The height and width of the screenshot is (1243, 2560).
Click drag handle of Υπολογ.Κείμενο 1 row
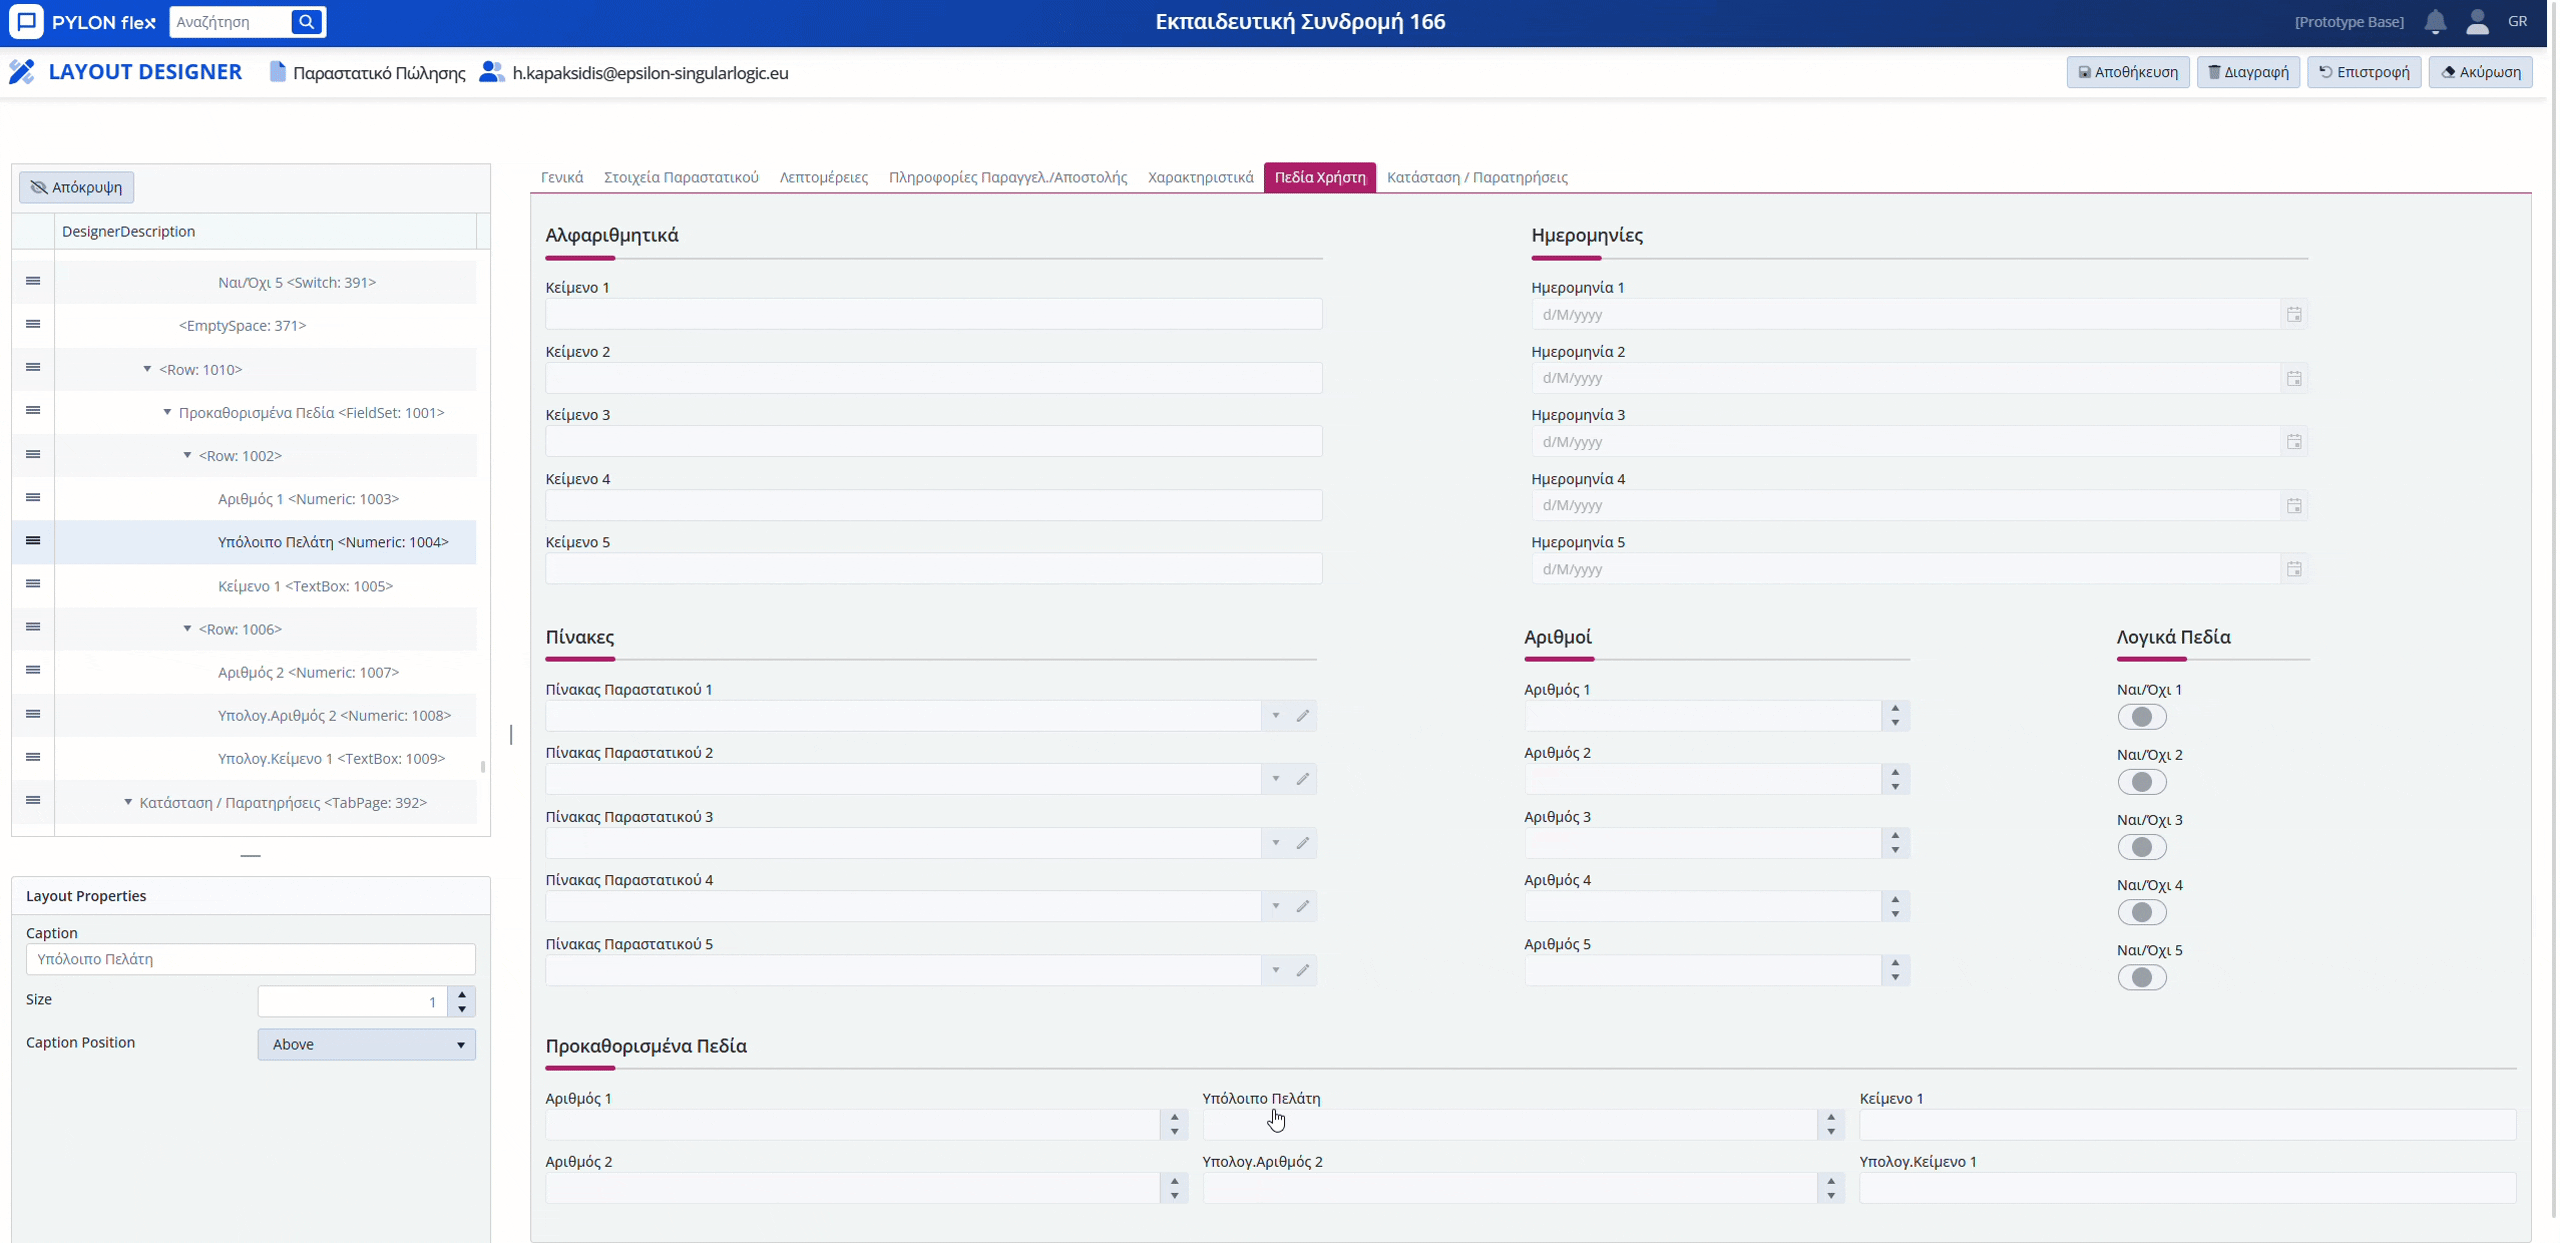tap(33, 757)
